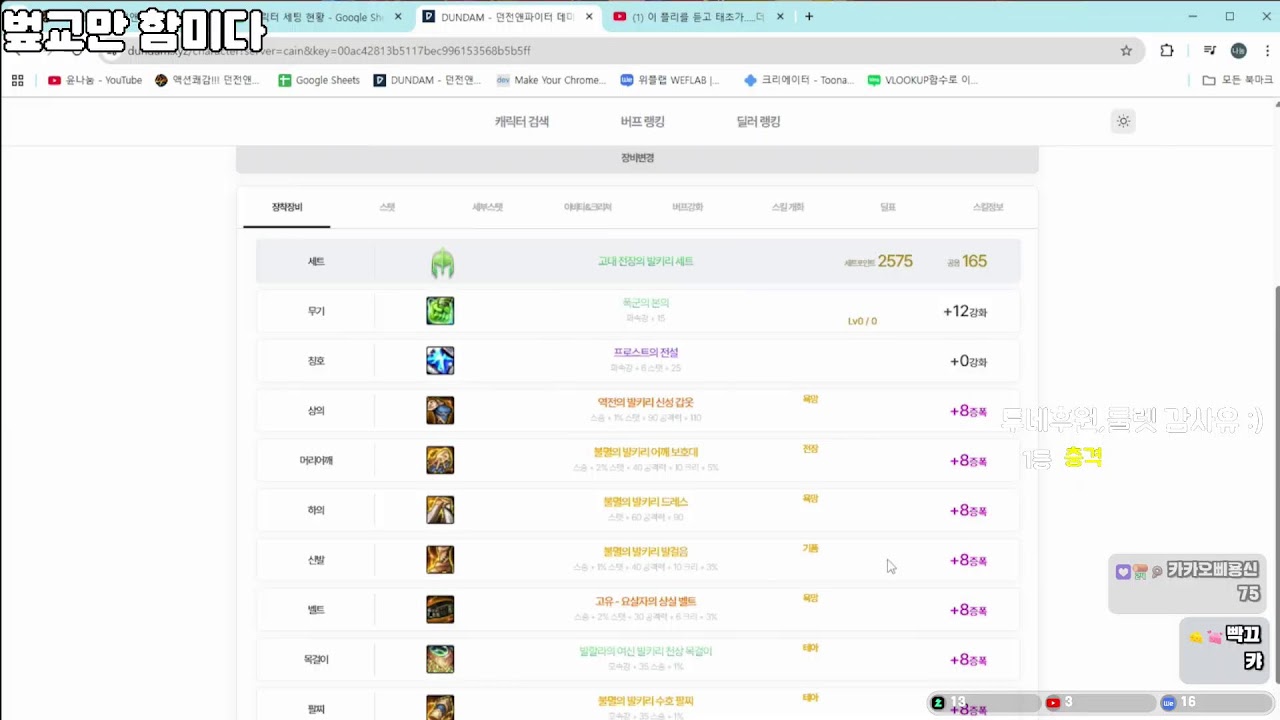
Task: Click the +12강화 weapon reinforcement value
Action: tap(965, 312)
